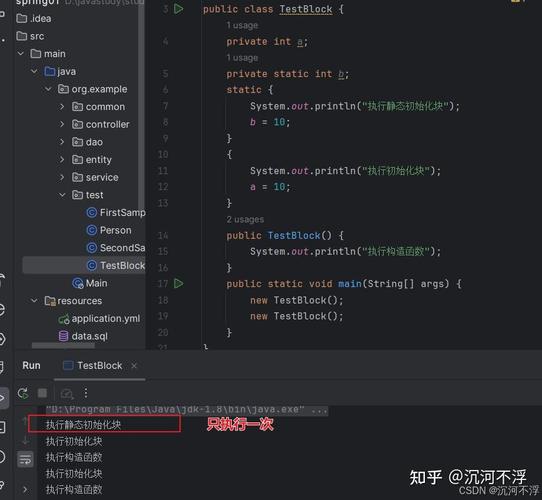Collapse the test package

(x=62, y=195)
